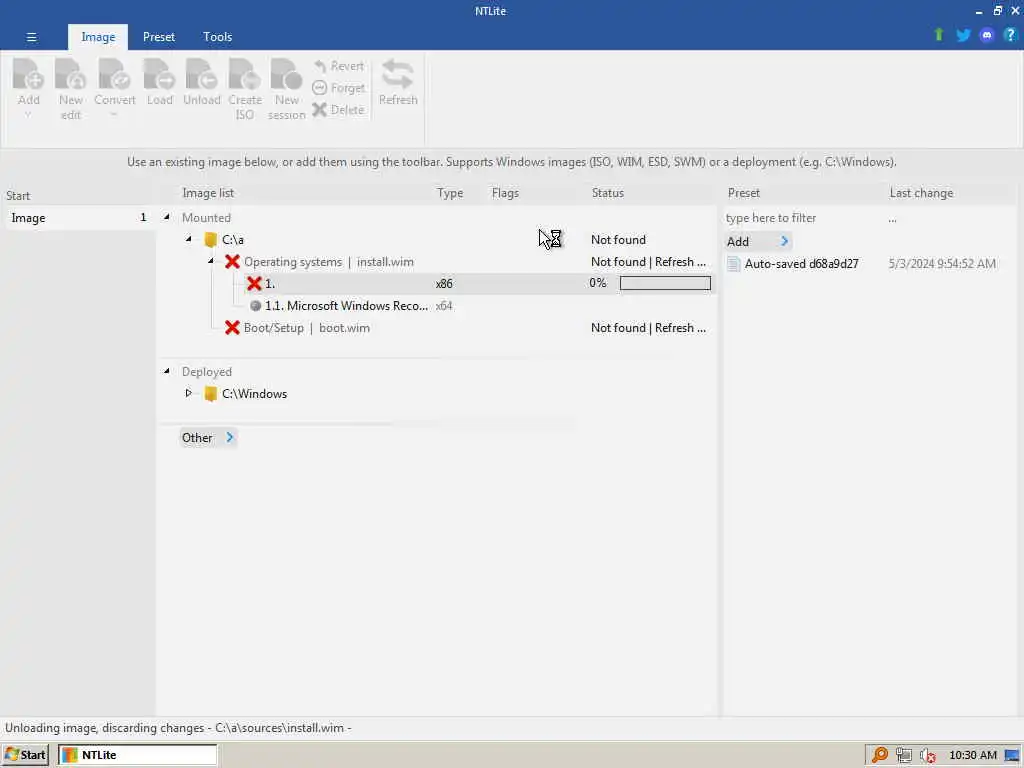This screenshot has width=1024, height=768.
Task: Click magnifier icon in system tray
Action: coord(880,755)
